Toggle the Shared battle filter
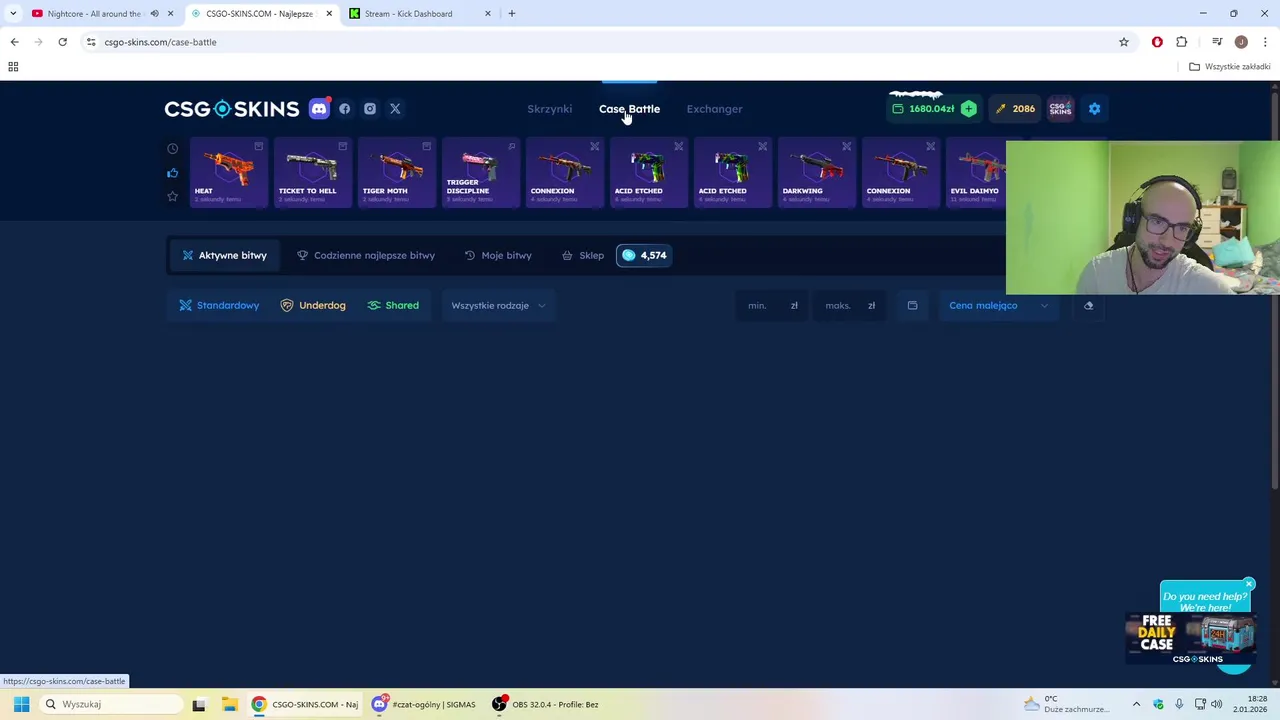The image size is (1280, 720). (x=393, y=306)
